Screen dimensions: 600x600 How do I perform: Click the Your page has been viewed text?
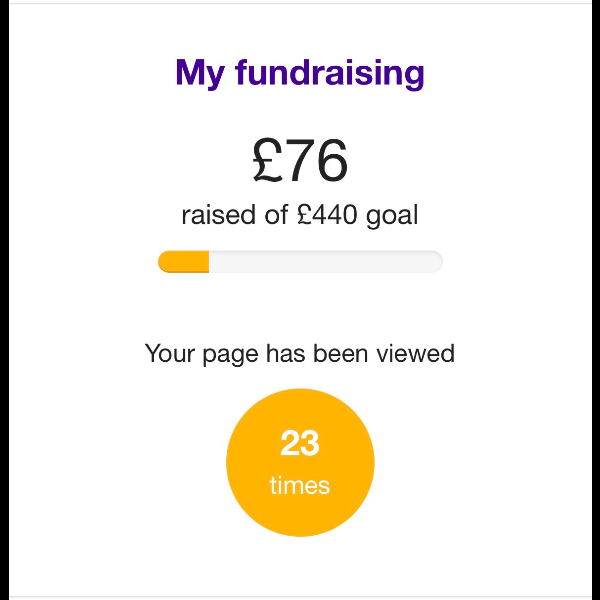[x=300, y=353]
